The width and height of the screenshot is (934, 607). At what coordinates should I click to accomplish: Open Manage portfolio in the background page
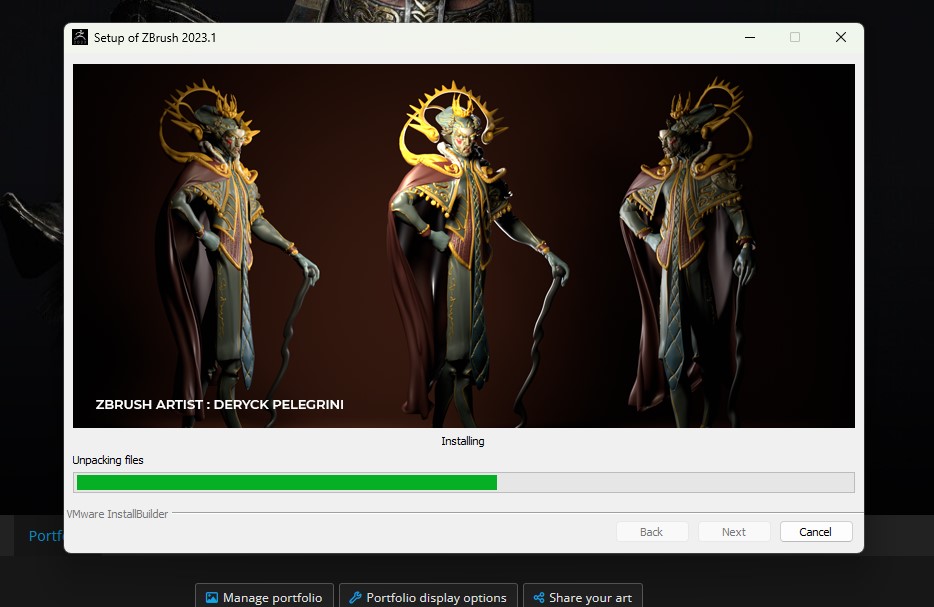tap(264, 596)
